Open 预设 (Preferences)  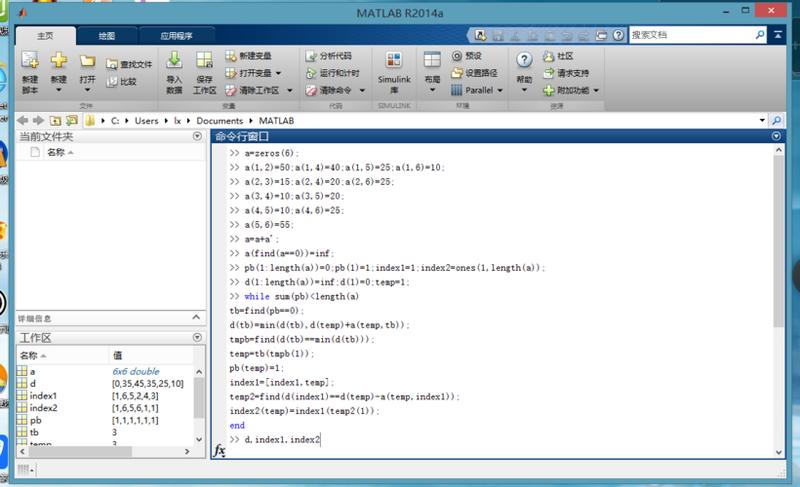tap(467, 56)
